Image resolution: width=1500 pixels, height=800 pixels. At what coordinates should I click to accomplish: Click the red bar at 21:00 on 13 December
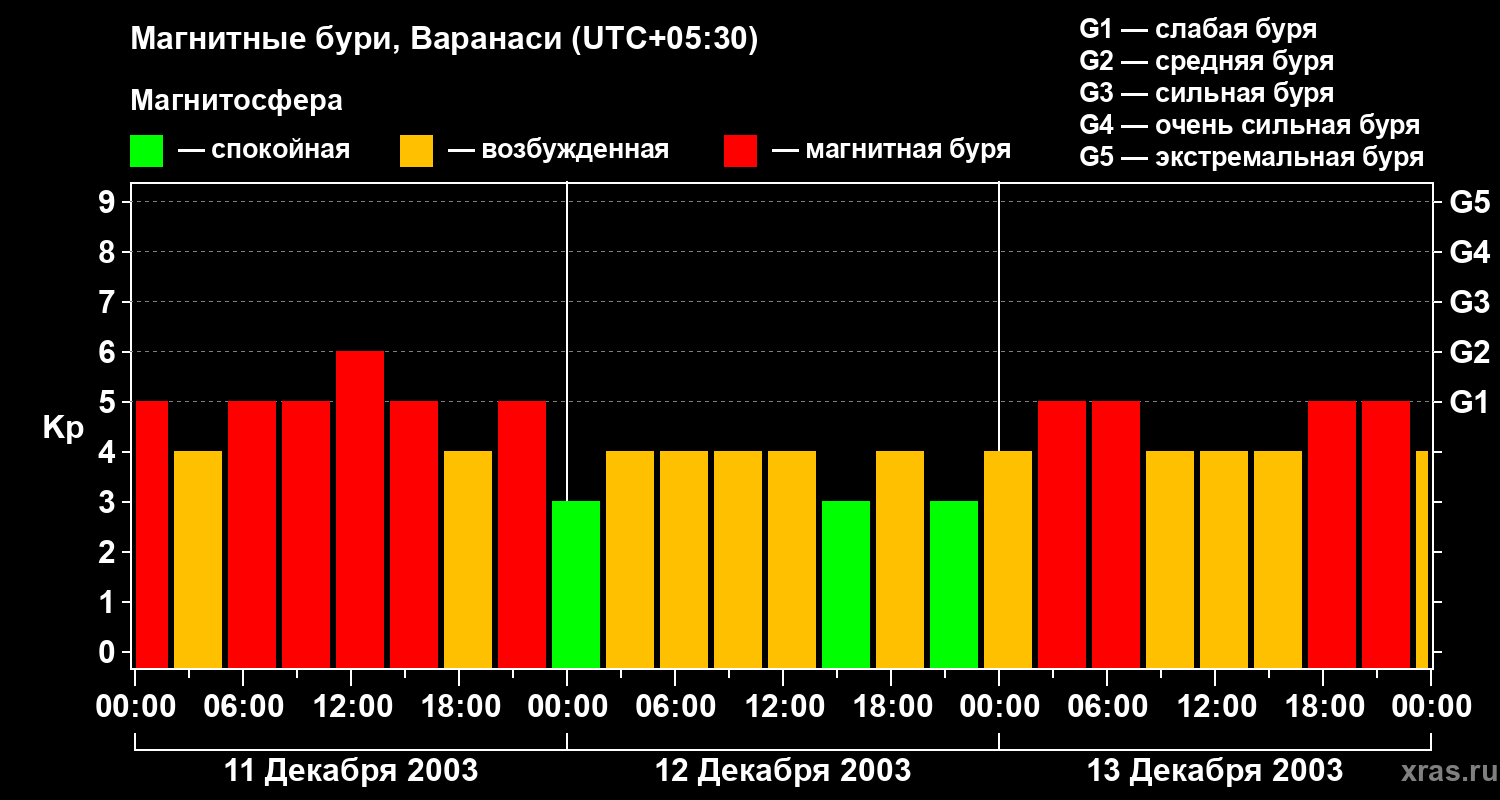click(x=1386, y=535)
